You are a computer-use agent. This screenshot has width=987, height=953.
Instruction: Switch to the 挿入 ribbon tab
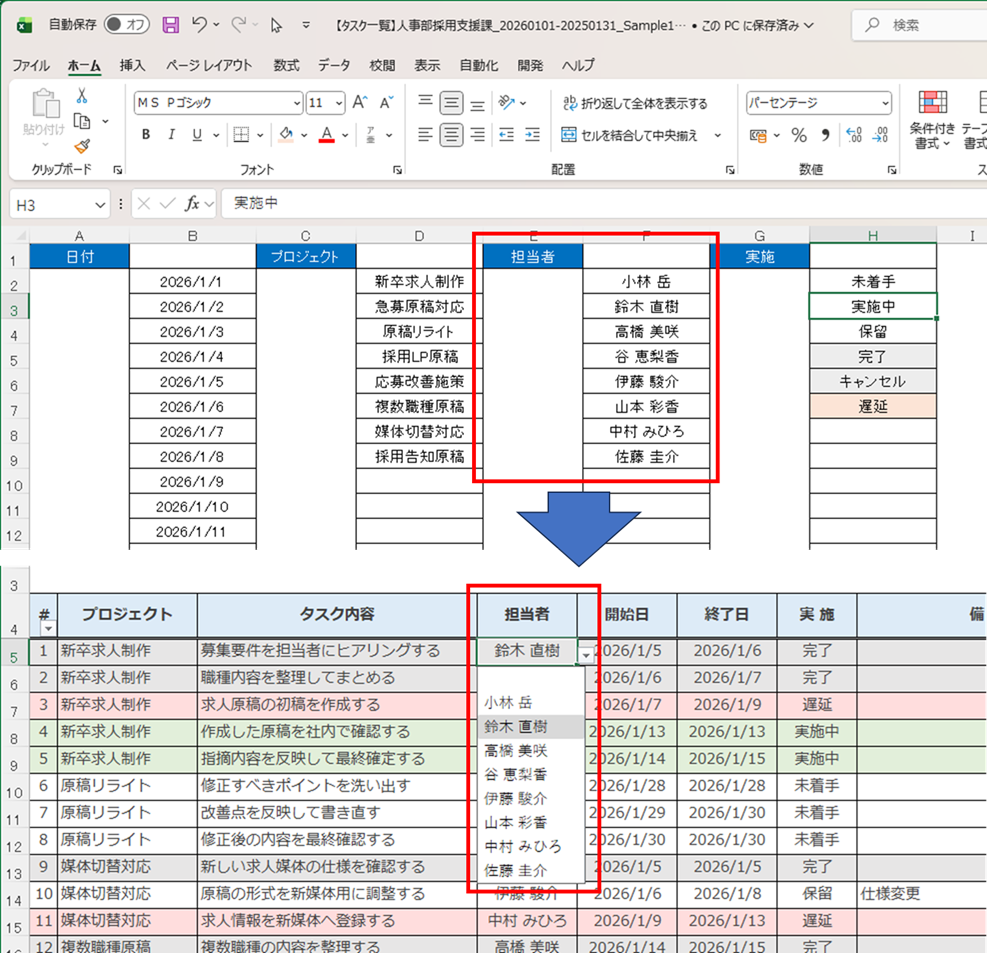(131, 65)
